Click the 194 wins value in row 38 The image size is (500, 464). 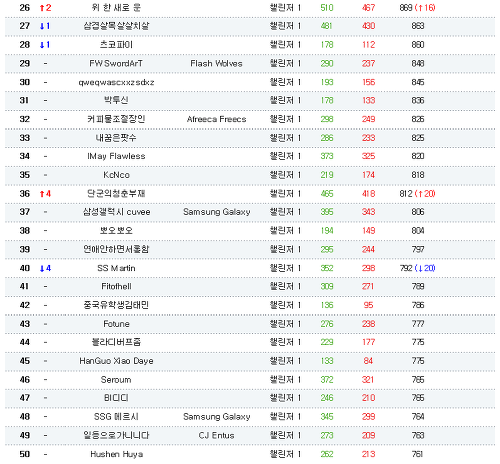327,231
